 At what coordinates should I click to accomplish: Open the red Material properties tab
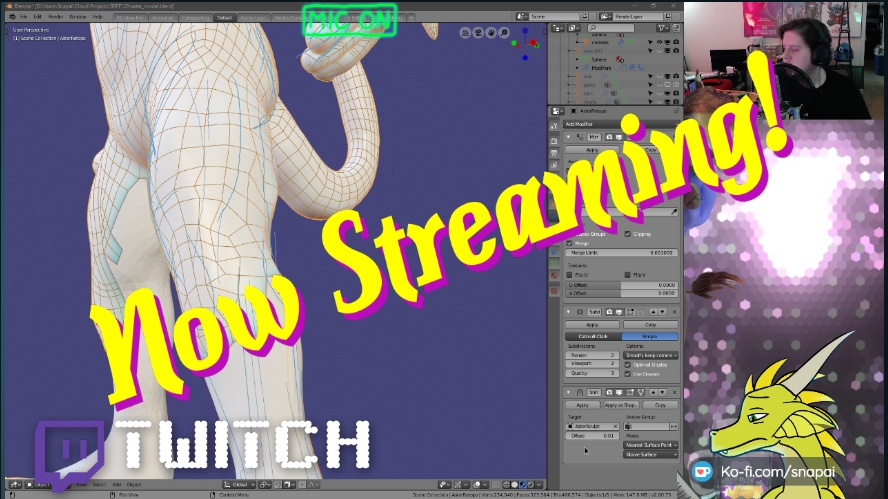pos(554,276)
